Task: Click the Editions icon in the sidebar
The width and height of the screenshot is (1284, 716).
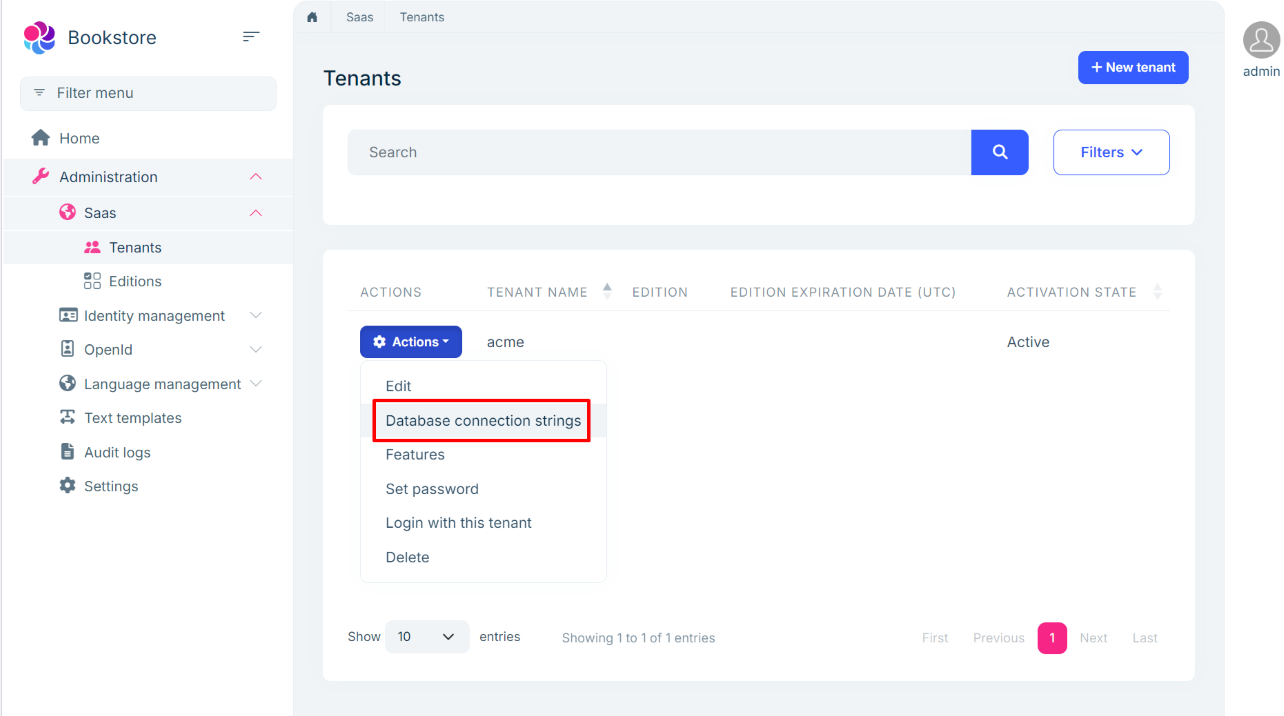Action: point(92,281)
